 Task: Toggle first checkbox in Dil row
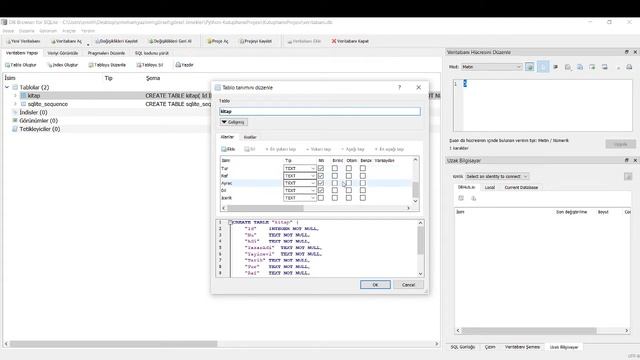321,190
